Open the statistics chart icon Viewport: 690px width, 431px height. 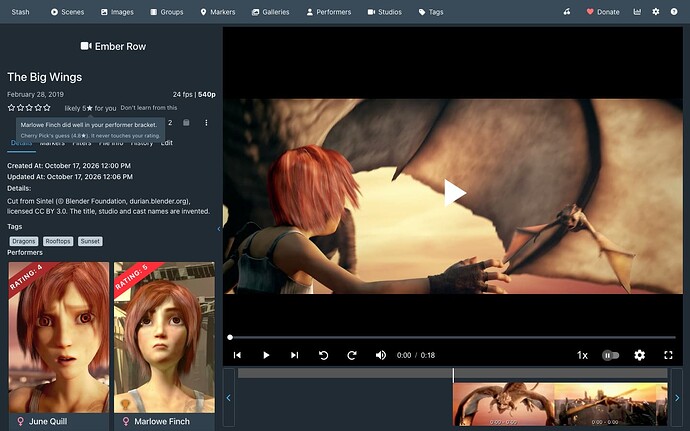[x=637, y=12]
